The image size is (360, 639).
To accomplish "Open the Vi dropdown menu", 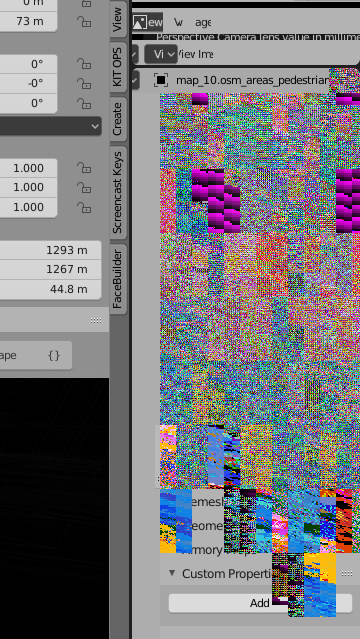I will (161, 54).
